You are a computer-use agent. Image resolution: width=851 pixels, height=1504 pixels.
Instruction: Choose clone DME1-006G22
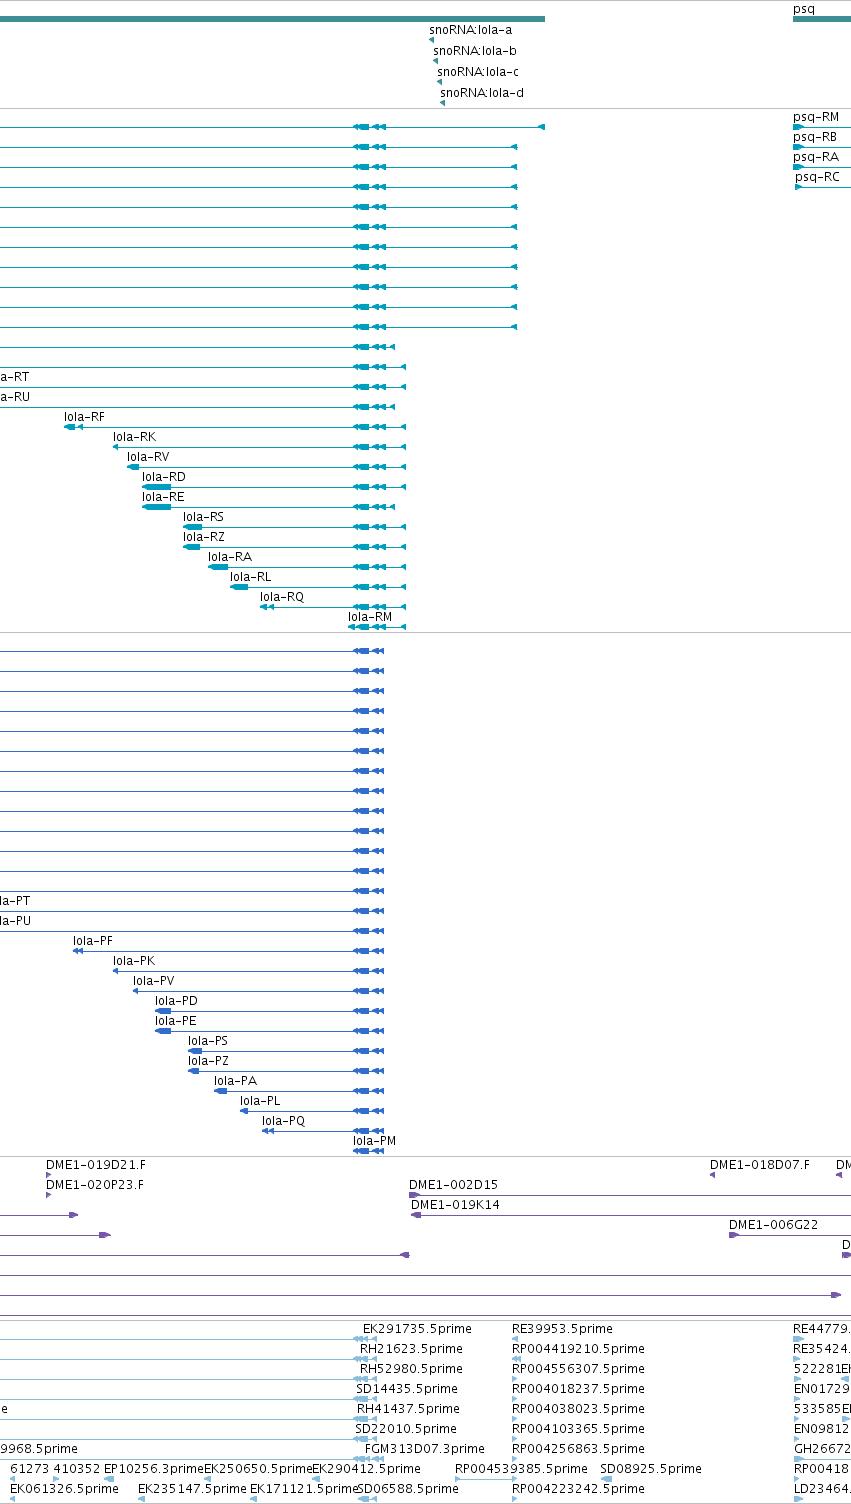(x=773, y=1225)
